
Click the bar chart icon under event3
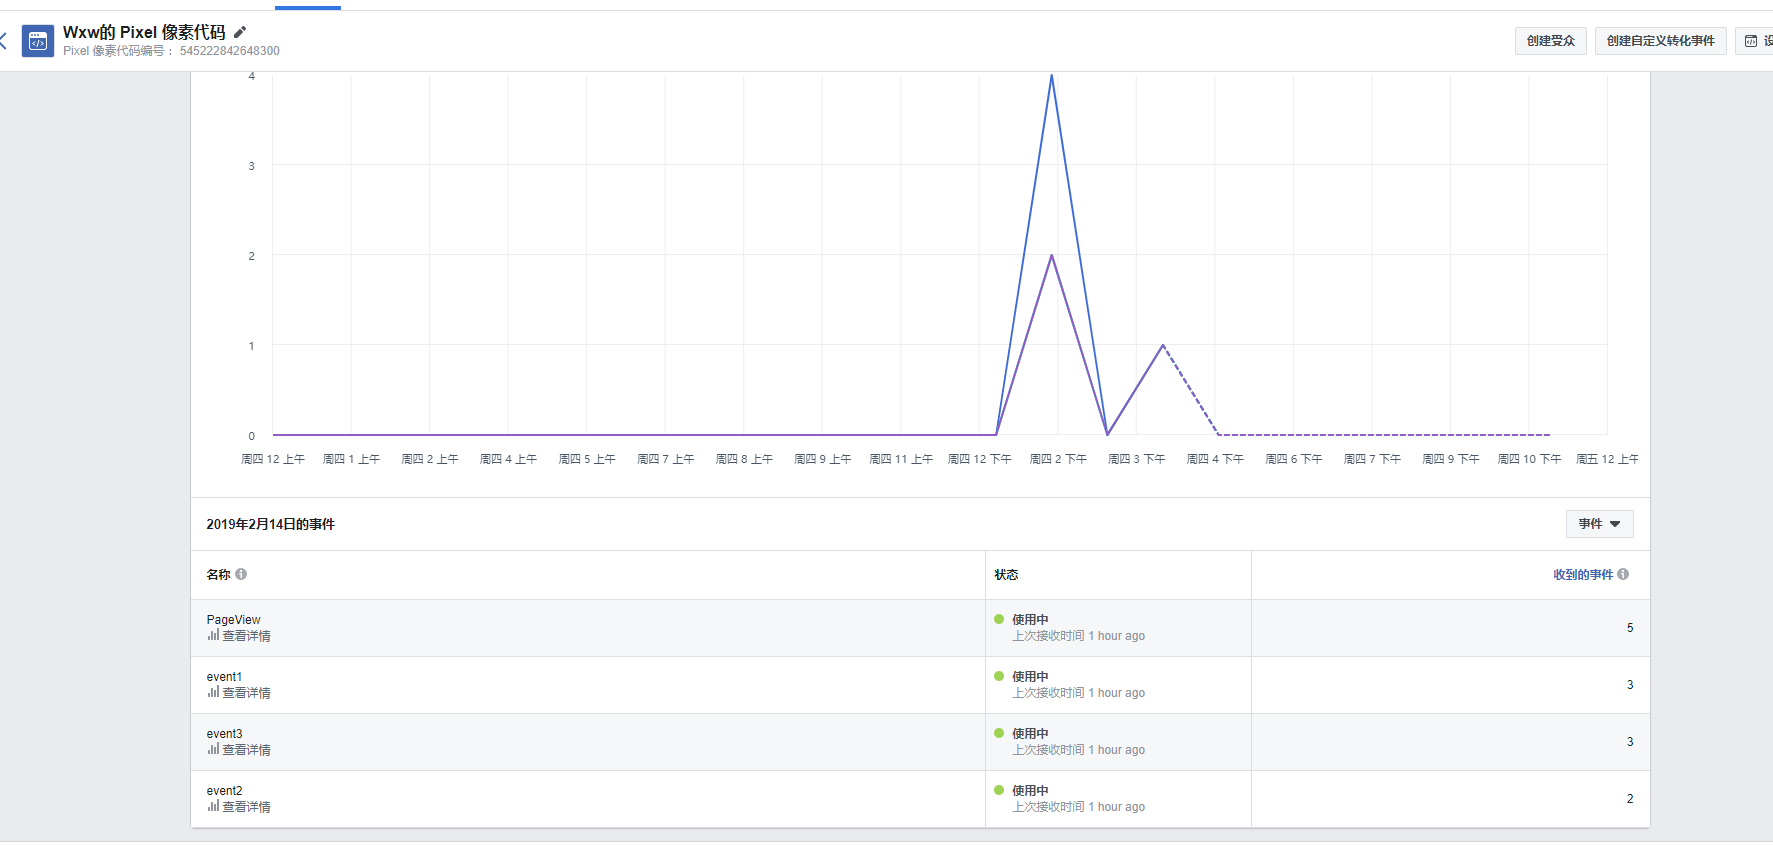pyautogui.click(x=213, y=749)
